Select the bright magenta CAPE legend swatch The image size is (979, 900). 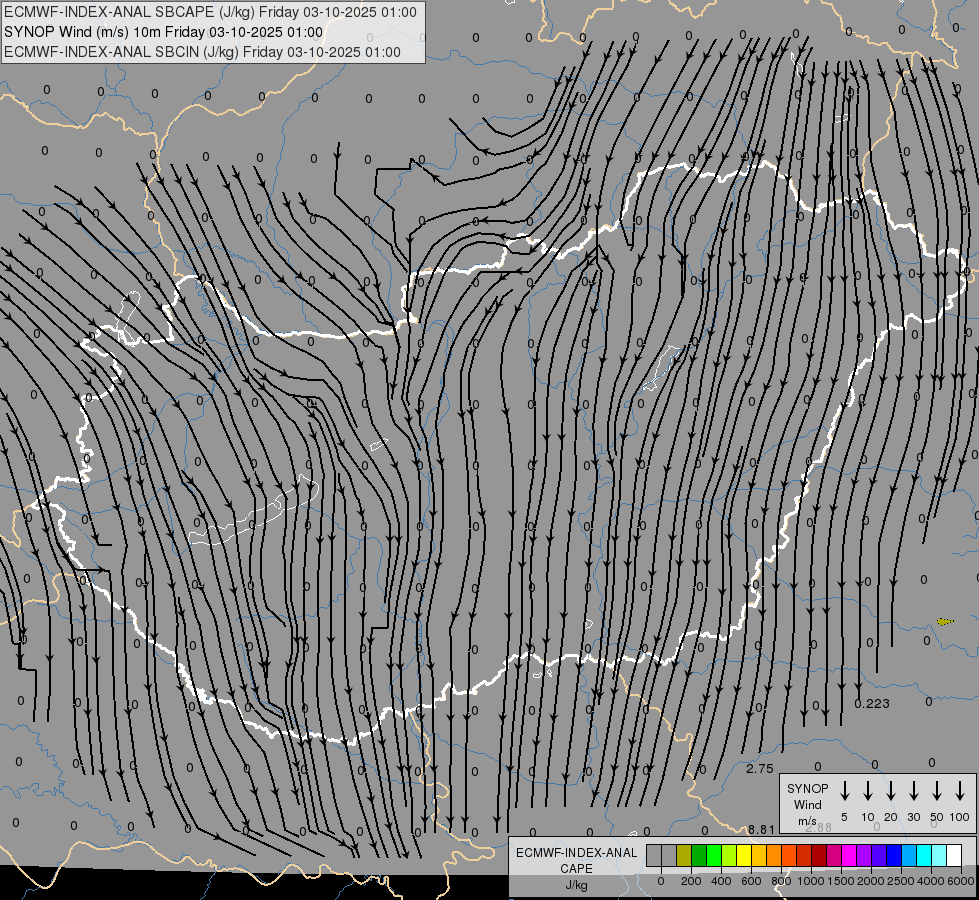849,855
